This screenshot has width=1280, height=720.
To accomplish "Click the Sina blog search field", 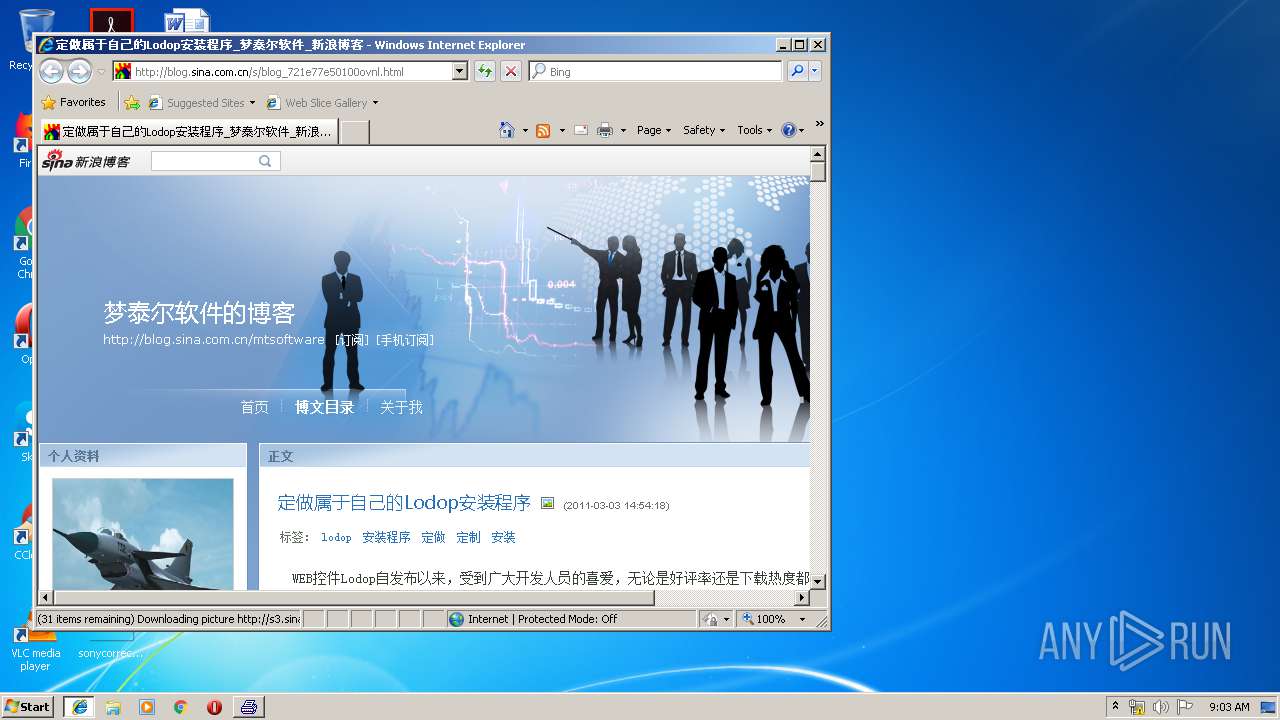I will (x=204, y=161).
